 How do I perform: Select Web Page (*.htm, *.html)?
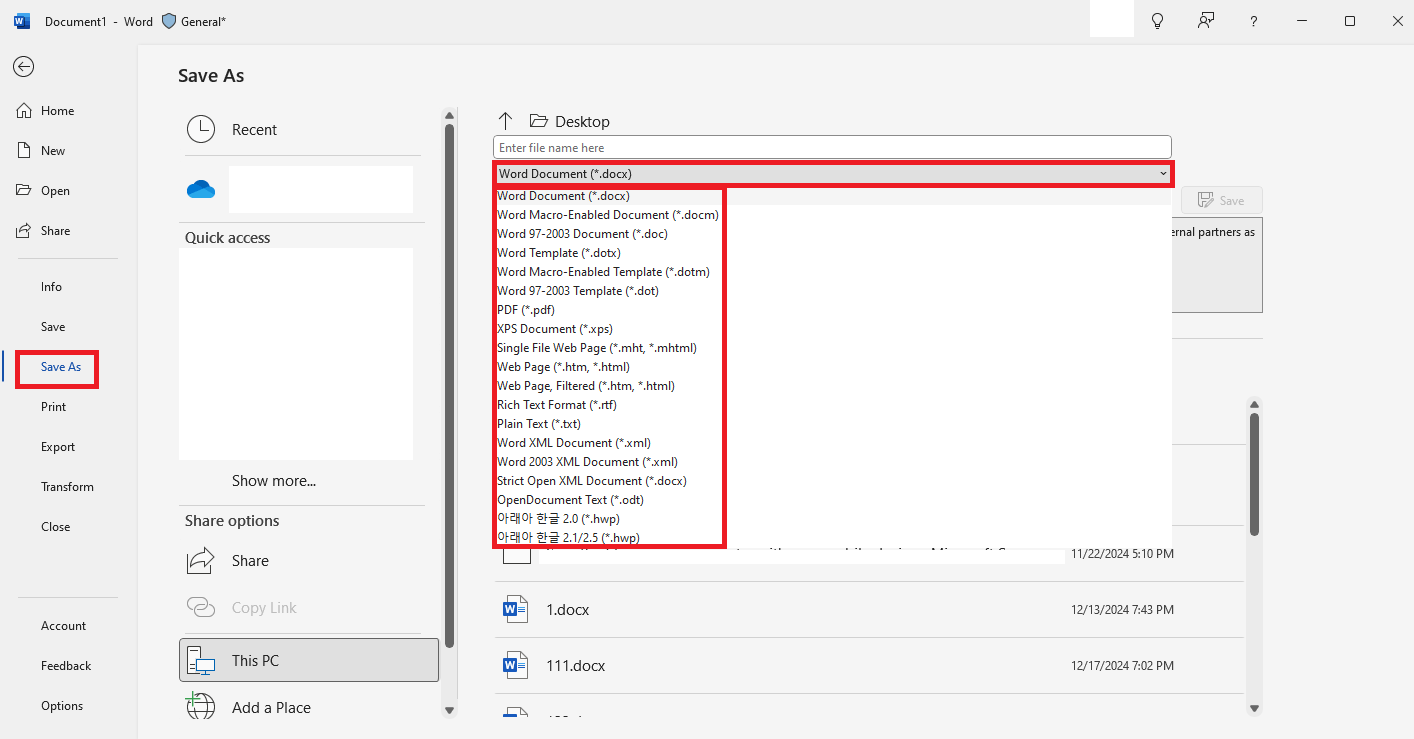point(563,367)
